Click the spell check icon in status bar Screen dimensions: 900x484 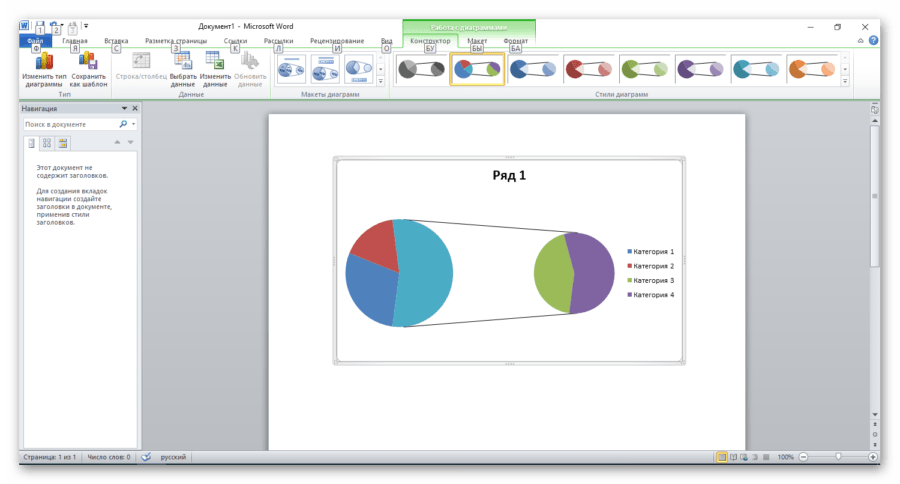tap(146, 457)
